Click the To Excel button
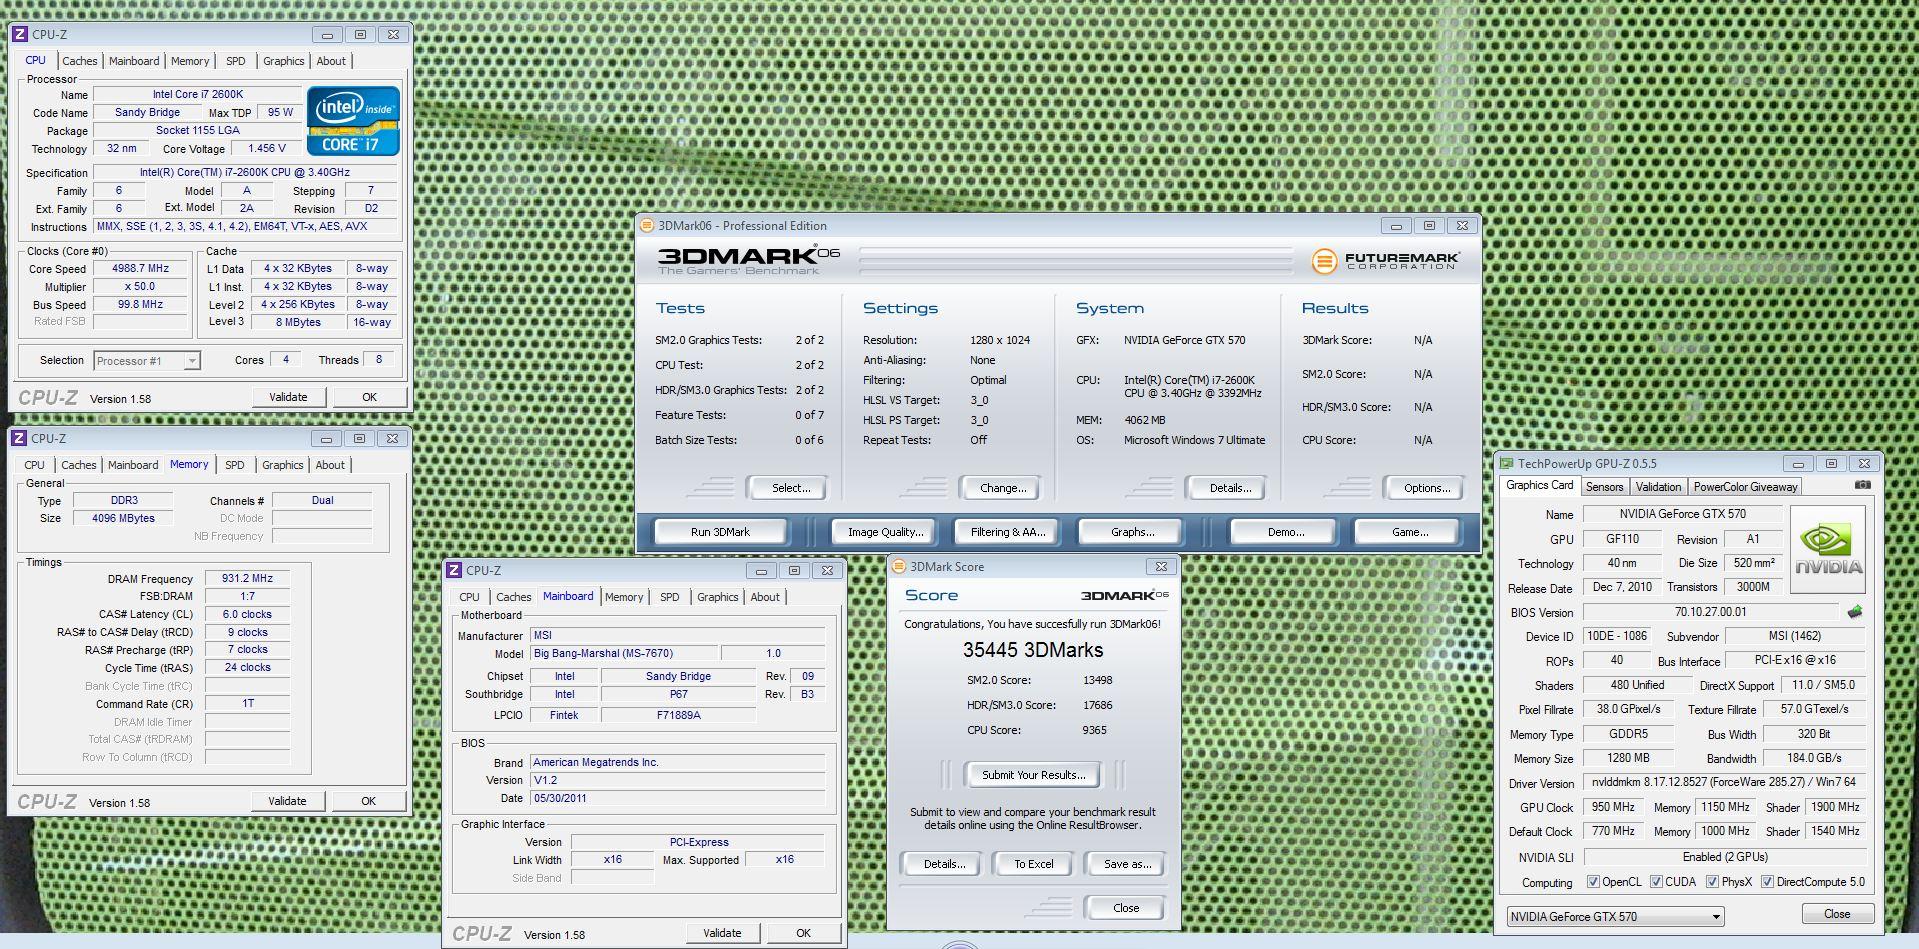Image resolution: width=1919 pixels, height=949 pixels. pos(1033,864)
